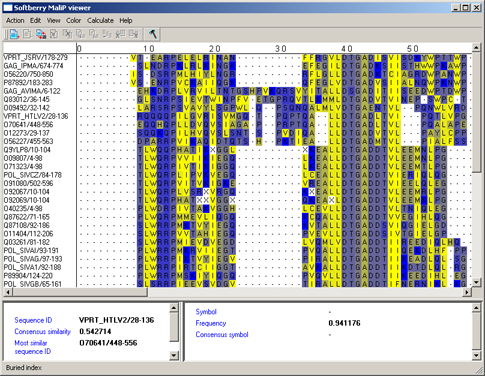Click the second toolbar icon, grayed document
Viewport: 485px width, 376px height.
click(27, 34)
